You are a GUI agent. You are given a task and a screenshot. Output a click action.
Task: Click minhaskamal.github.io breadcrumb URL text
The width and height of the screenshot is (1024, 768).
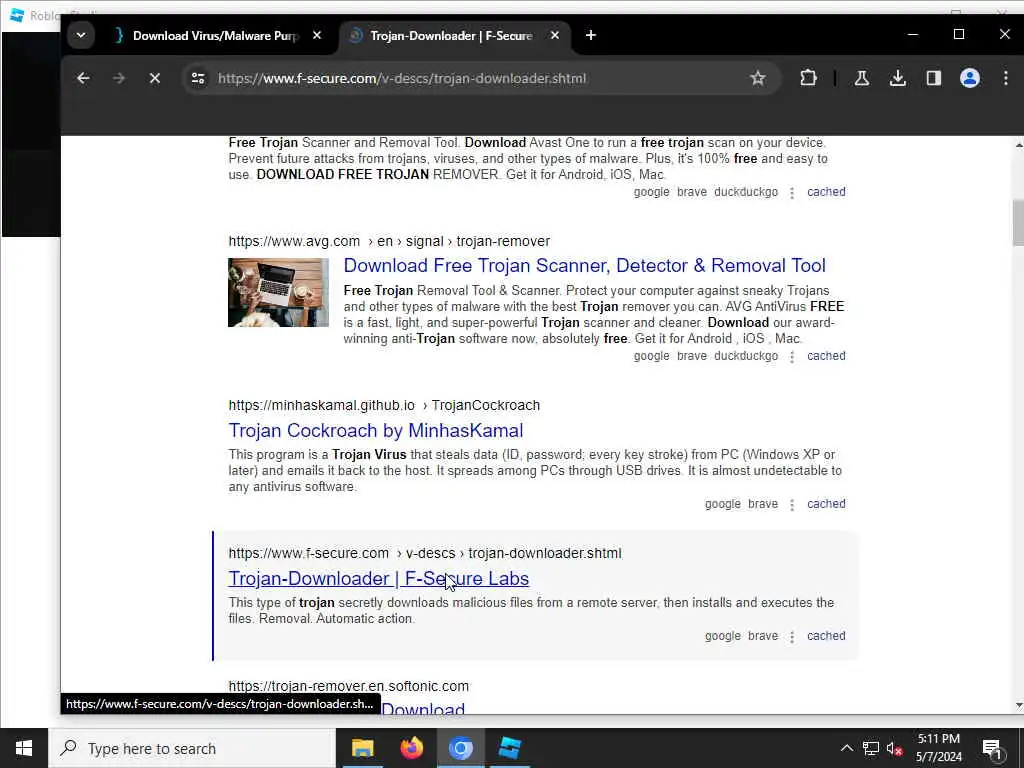321,405
